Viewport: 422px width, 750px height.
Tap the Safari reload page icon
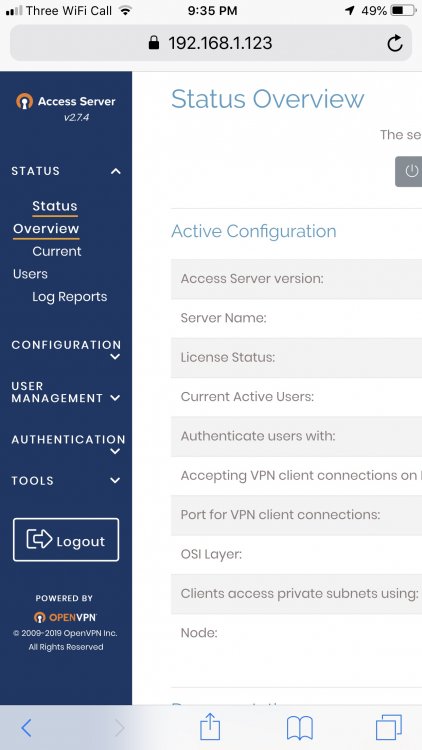pyautogui.click(x=395, y=44)
